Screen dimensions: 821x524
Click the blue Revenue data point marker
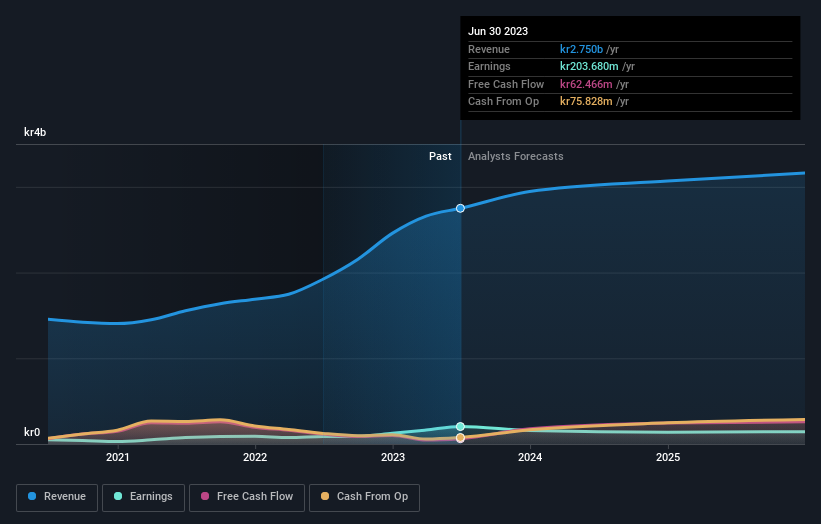click(x=460, y=208)
